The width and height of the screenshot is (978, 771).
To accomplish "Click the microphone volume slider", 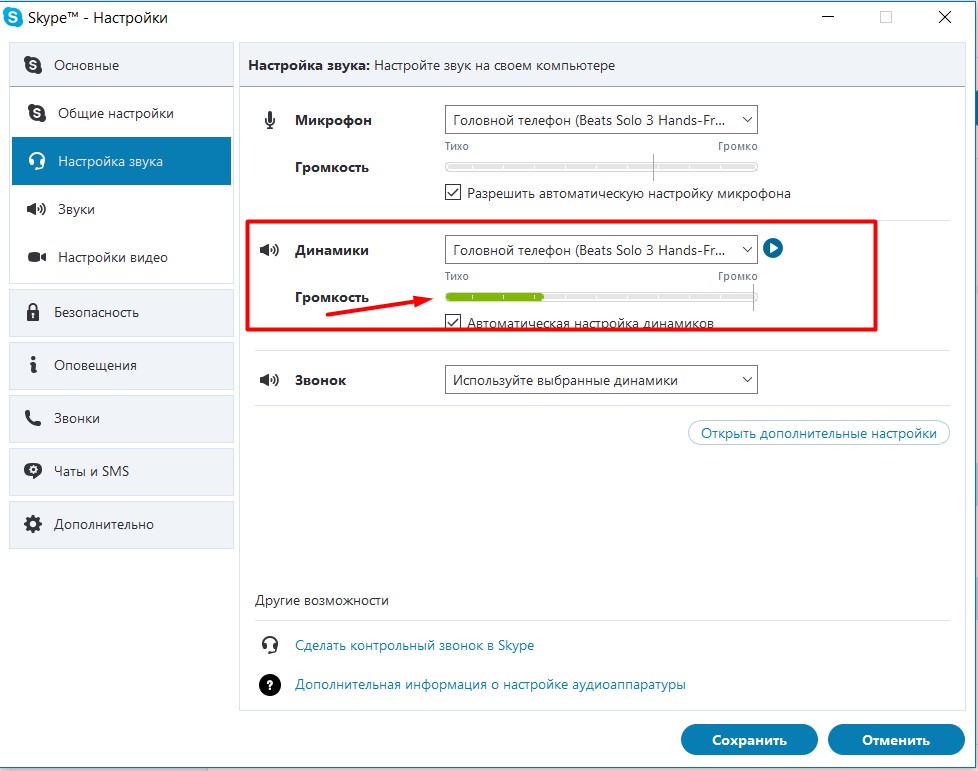I will (601, 167).
